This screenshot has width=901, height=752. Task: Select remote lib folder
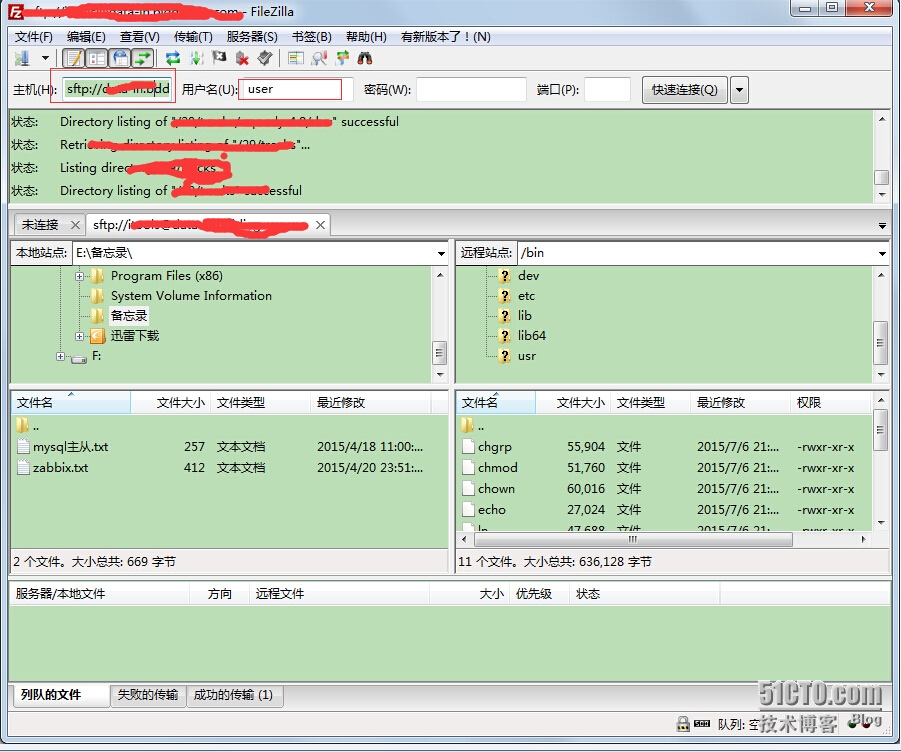[x=525, y=315]
